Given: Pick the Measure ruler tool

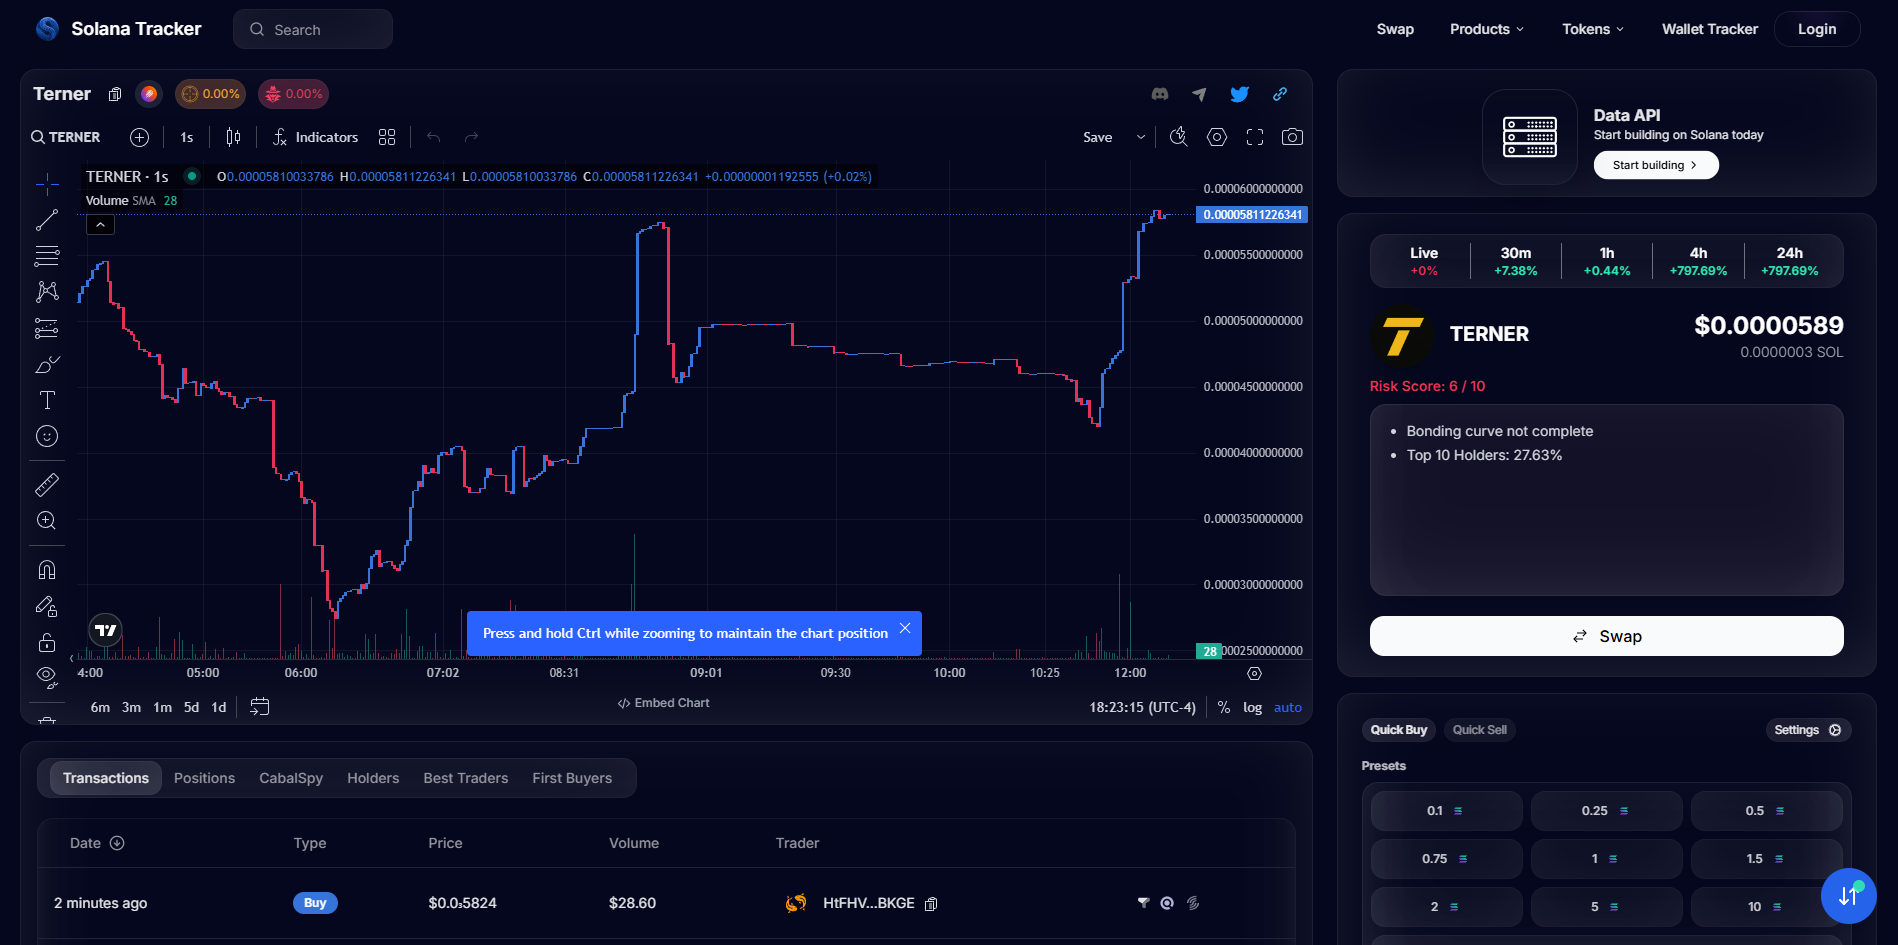Looking at the screenshot, I should (x=46, y=485).
